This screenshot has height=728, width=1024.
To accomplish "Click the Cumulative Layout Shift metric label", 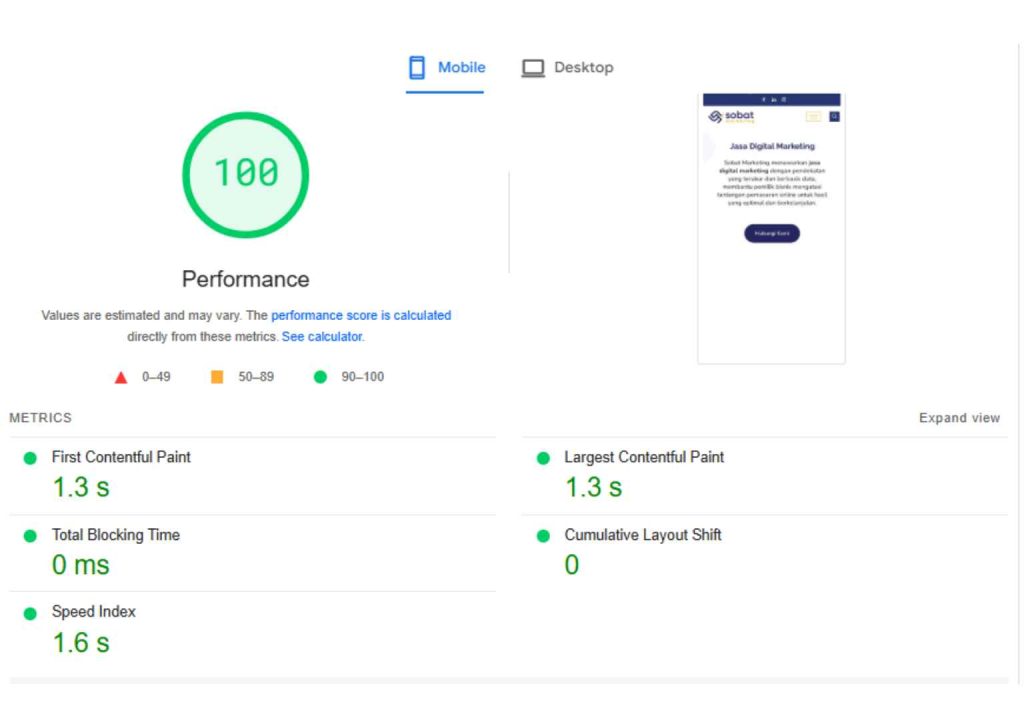I will (x=643, y=535).
